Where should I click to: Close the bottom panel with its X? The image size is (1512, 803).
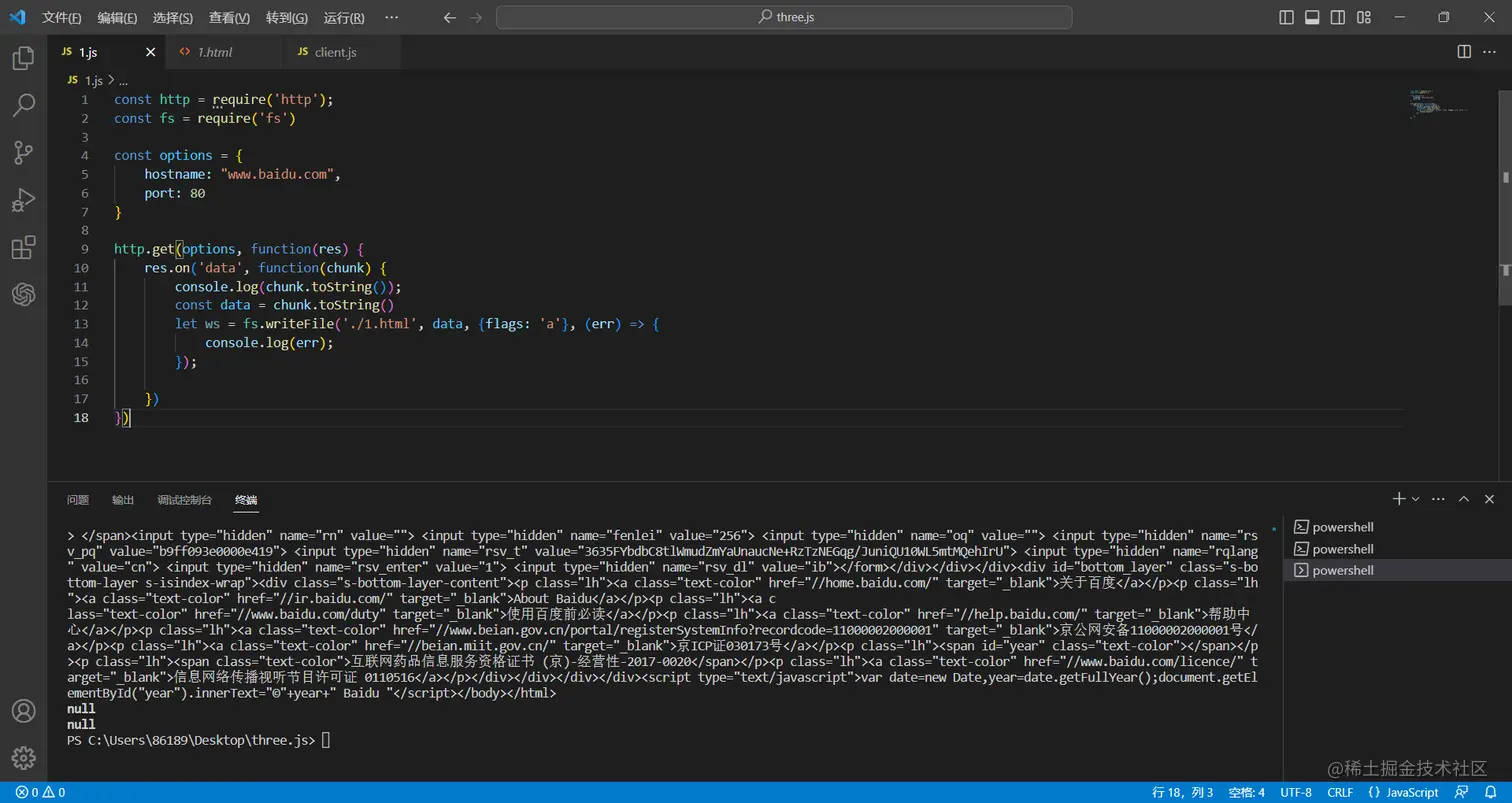click(1490, 499)
